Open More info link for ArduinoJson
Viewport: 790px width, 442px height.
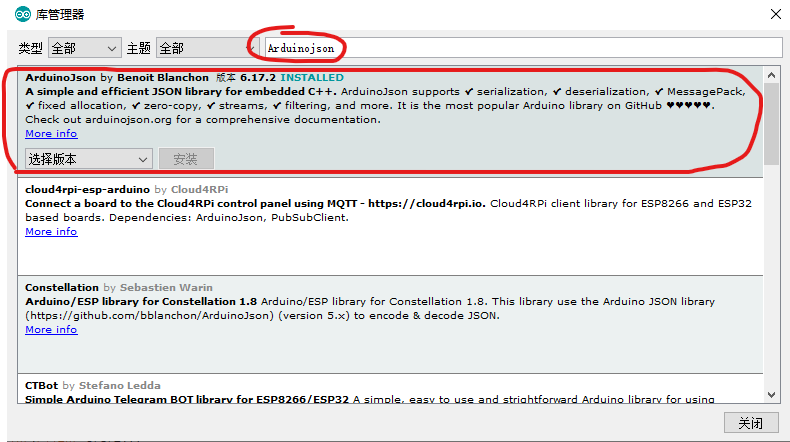pyautogui.click(x=51, y=134)
